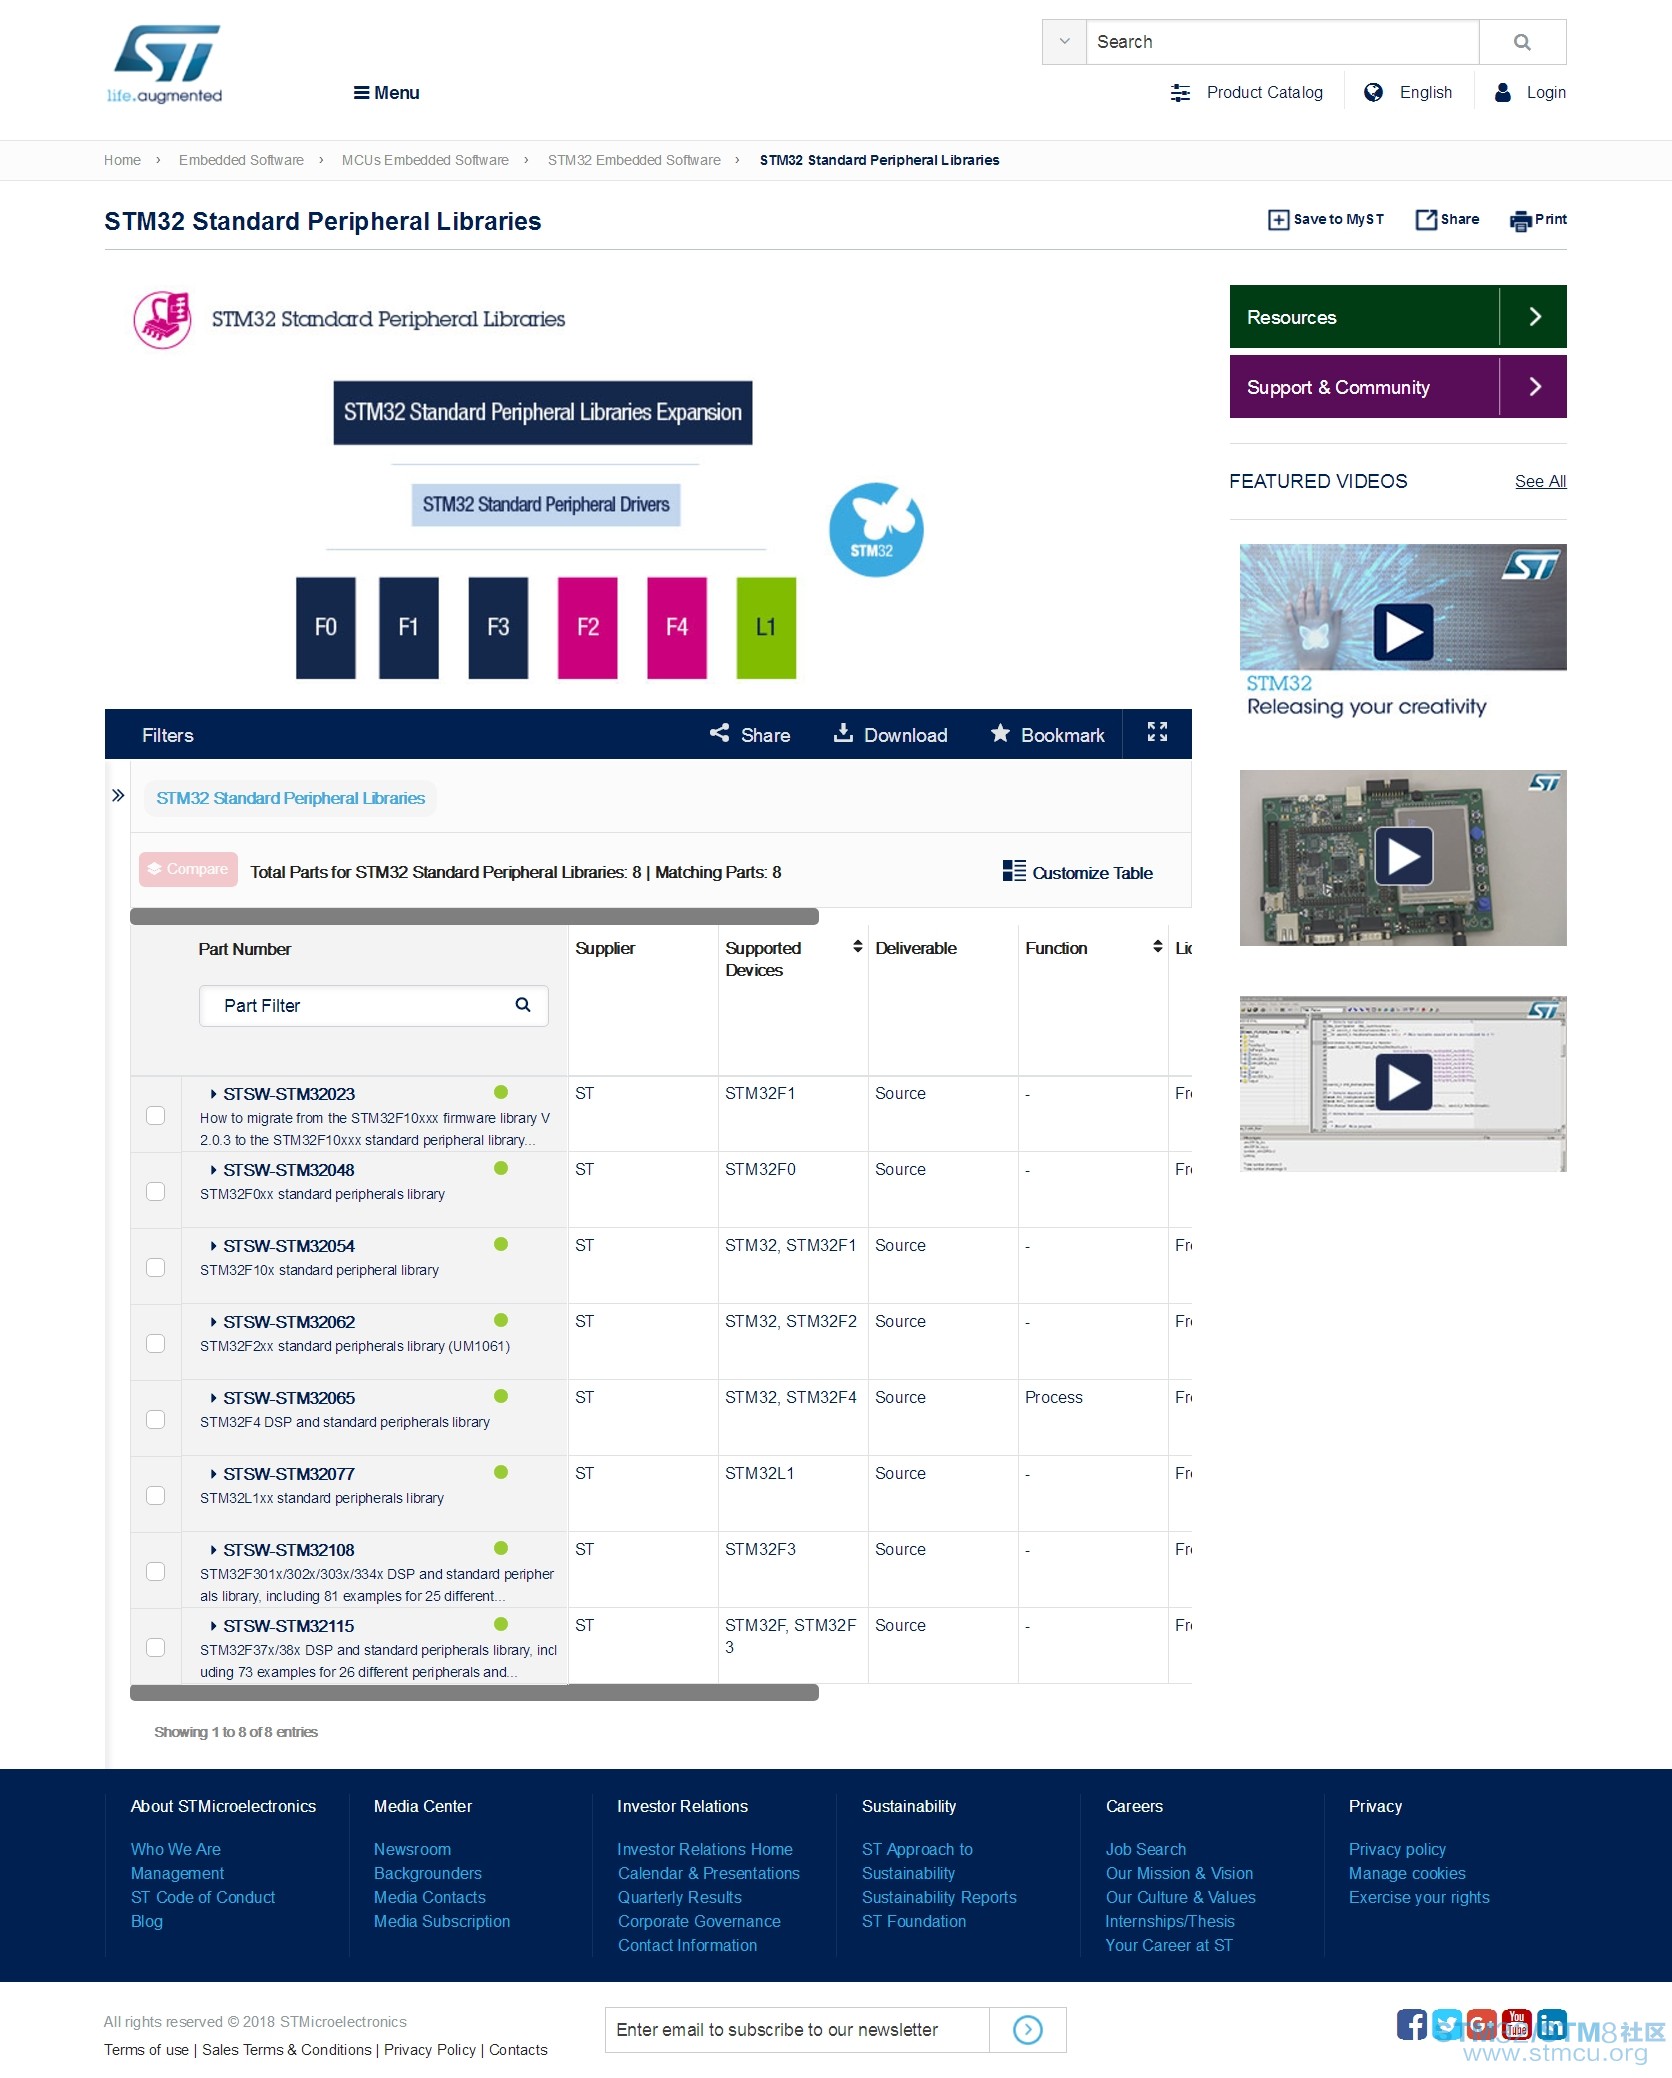The width and height of the screenshot is (1672, 2078).
Task: Check the box for STSW-STM32054
Action: click(x=156, y=1267)
